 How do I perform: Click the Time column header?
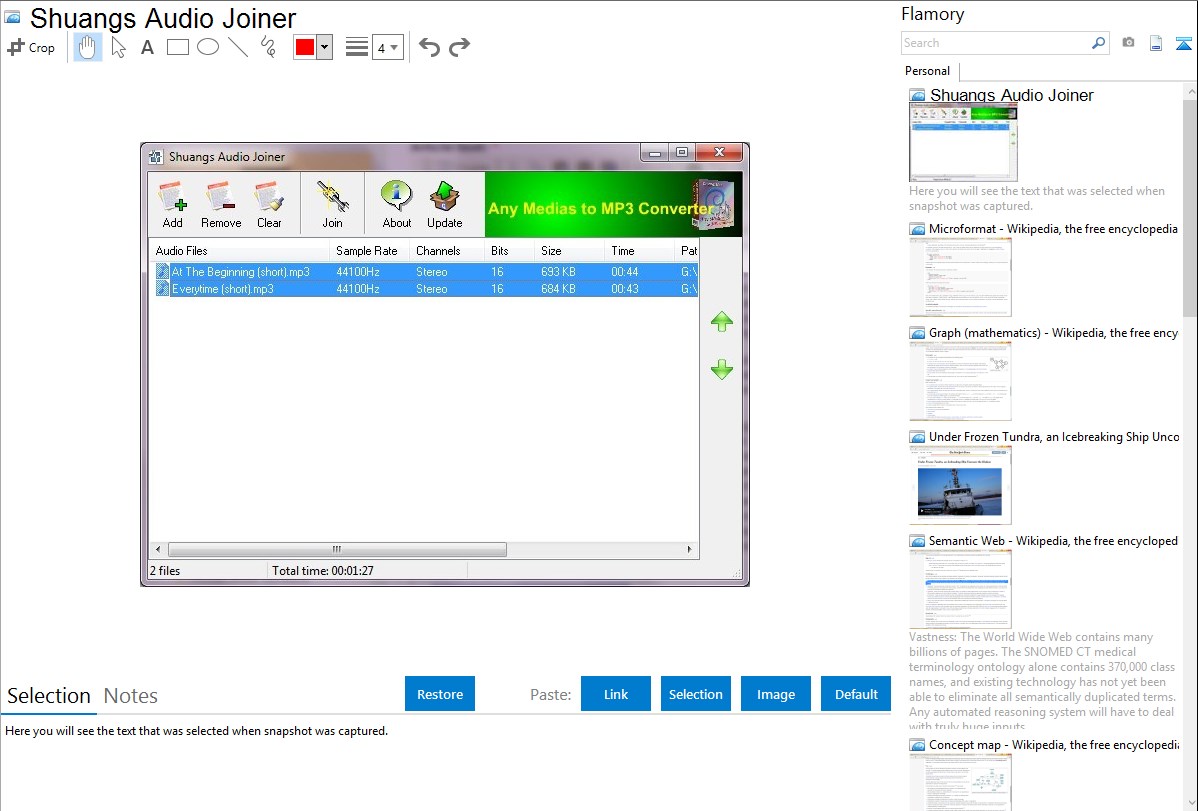pyautogui.click(x=639, y=251)
